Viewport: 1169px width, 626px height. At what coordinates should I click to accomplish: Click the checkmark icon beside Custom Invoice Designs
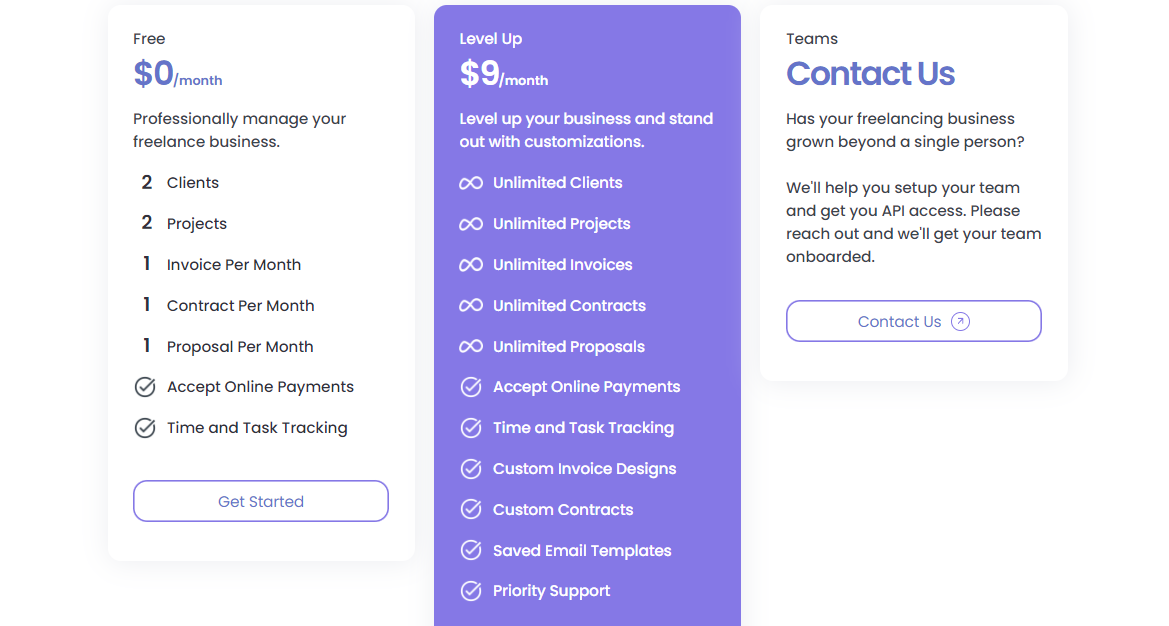[470, 468]
